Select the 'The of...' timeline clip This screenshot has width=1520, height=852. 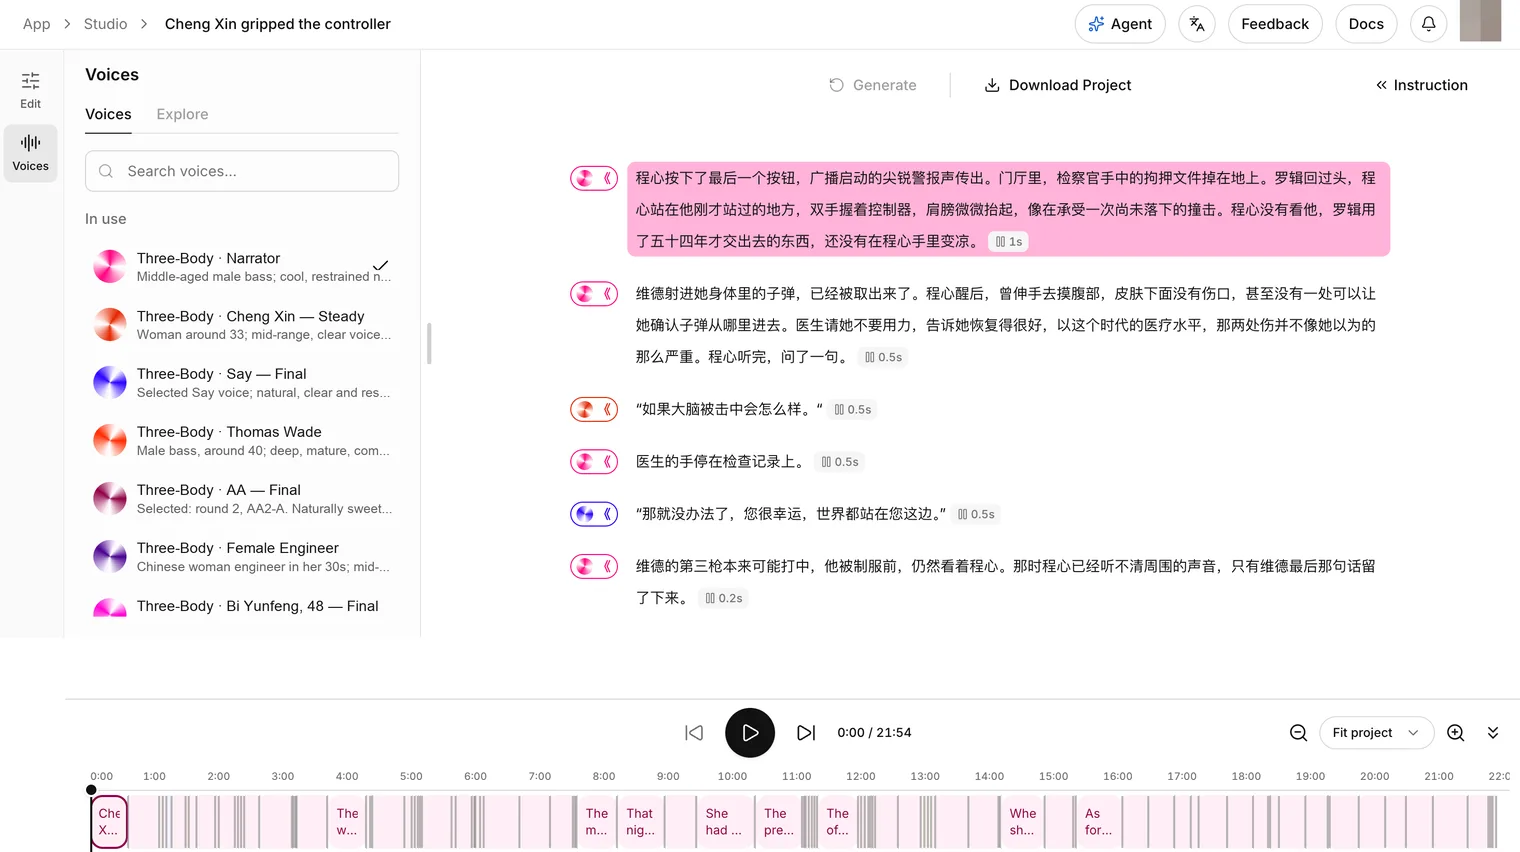[838, 822]
